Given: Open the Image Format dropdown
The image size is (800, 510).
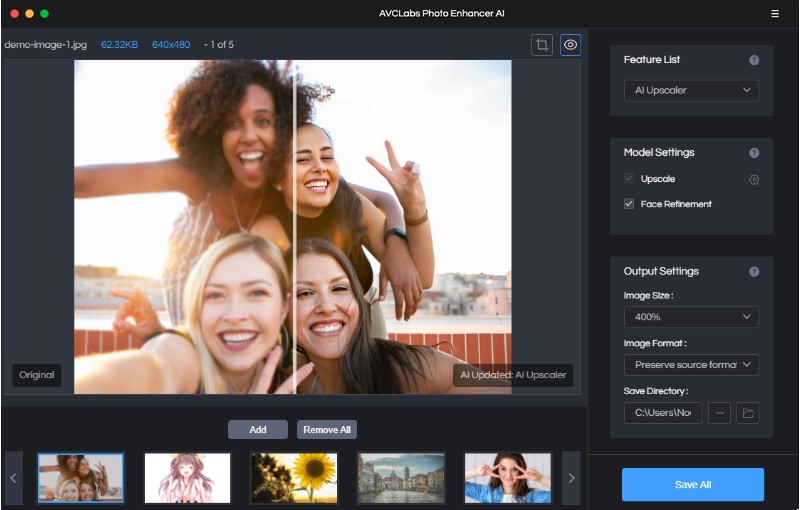Looking at the screenshot, I should pyautogui.click(x=691, y=365).
